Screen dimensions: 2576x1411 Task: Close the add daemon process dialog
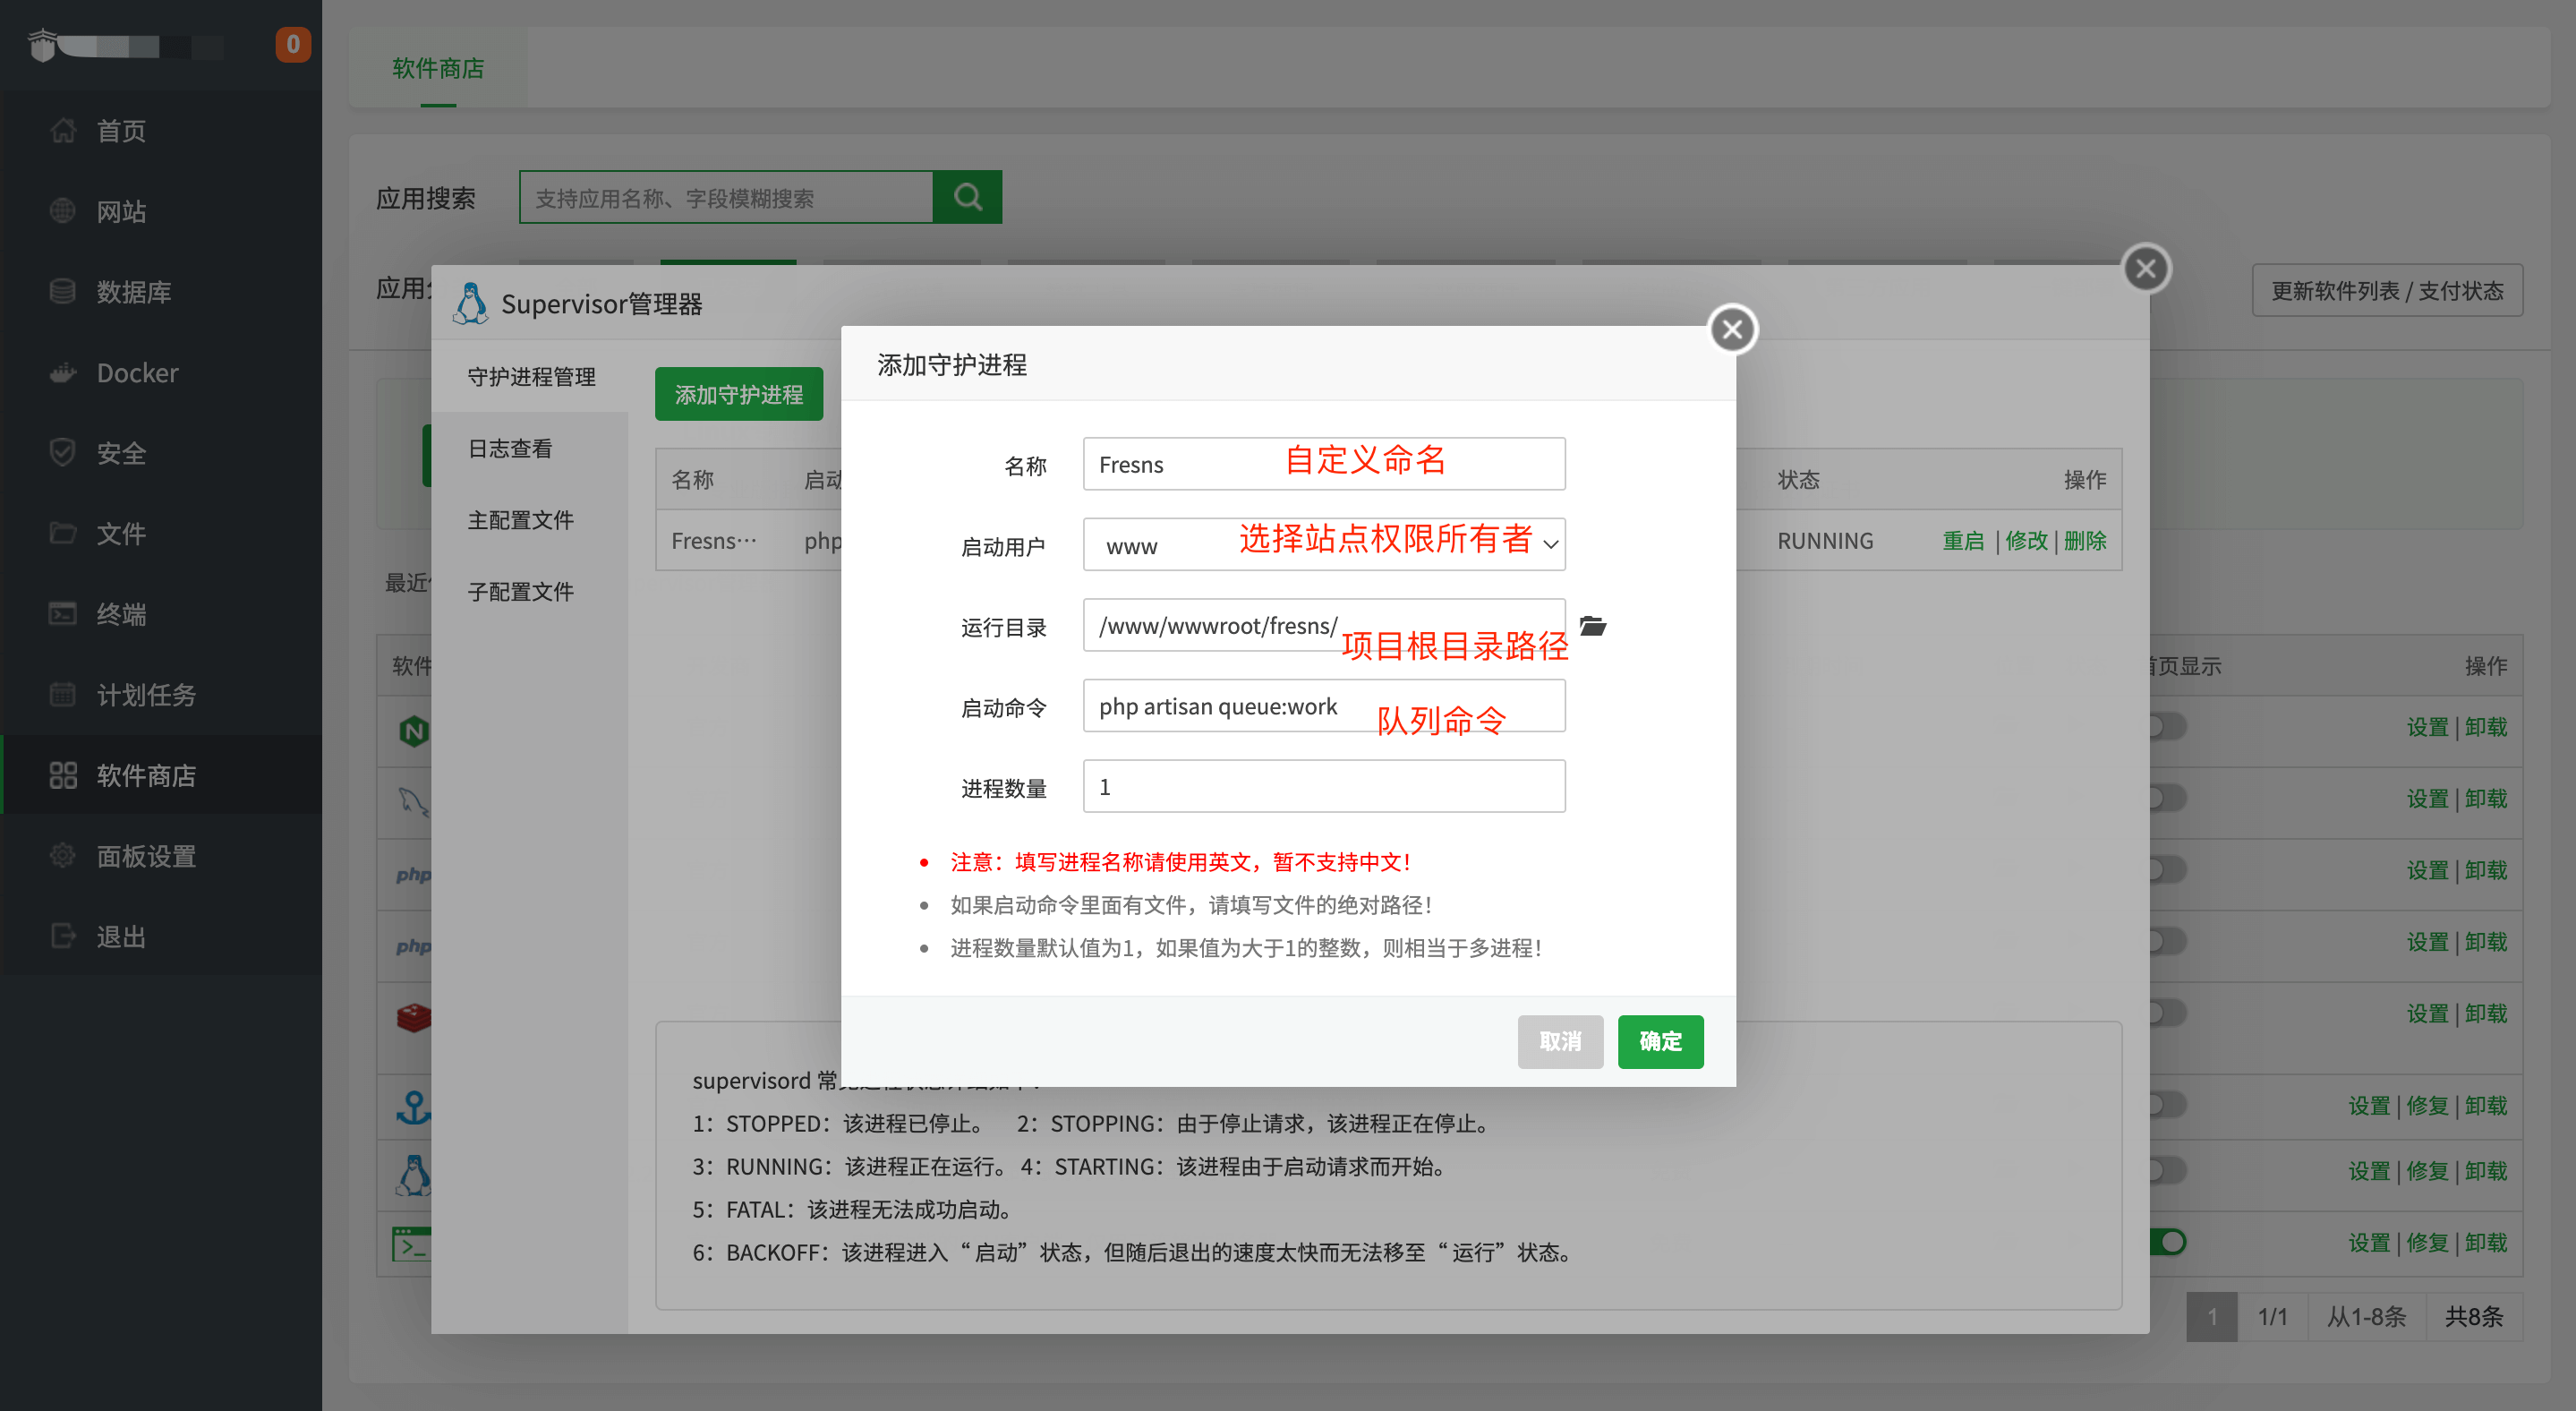point(1733,329)
